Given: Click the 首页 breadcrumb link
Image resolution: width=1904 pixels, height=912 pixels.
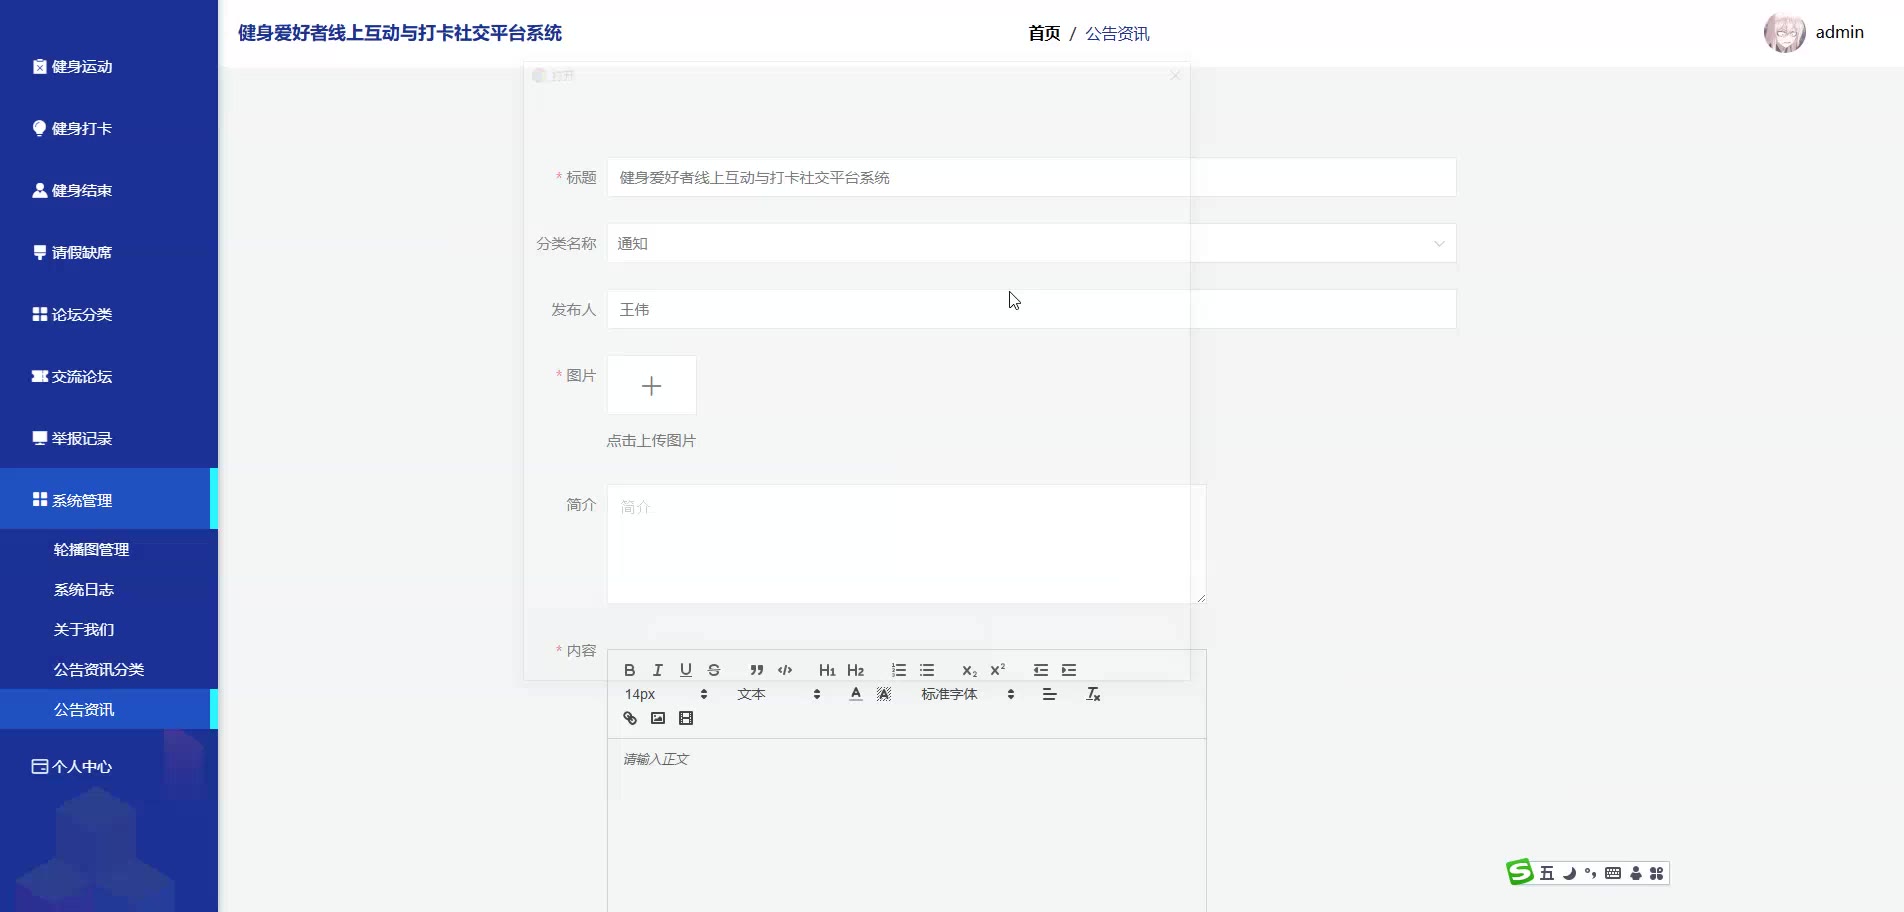Looking at the screenshot, I should click(x=1044, y=33).
